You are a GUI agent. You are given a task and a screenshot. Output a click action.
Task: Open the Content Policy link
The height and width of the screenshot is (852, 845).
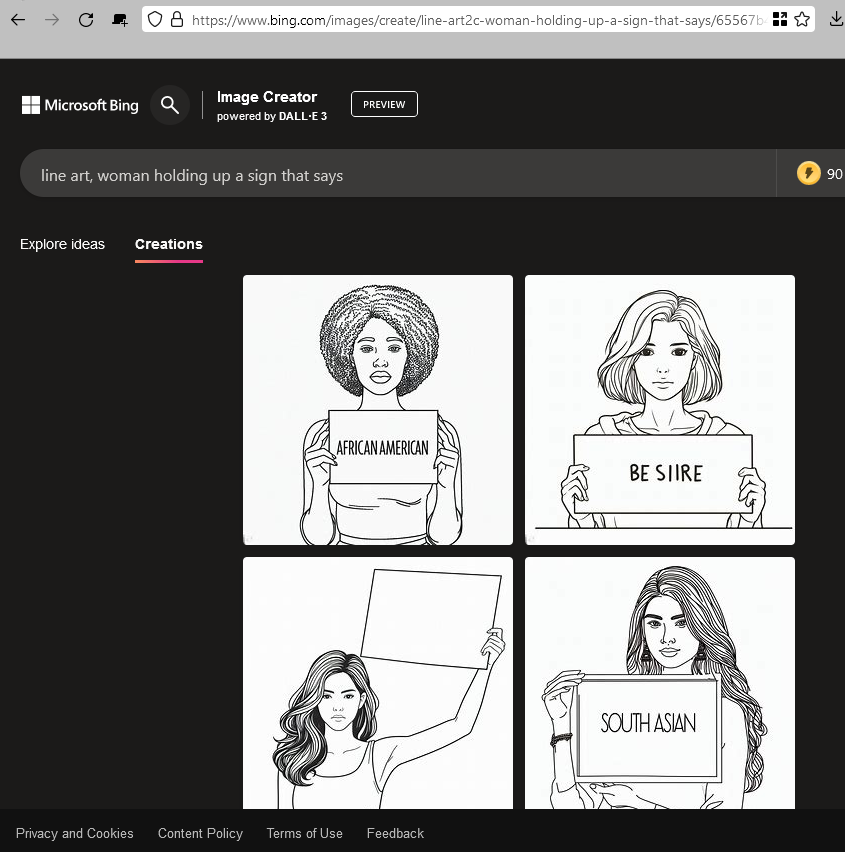click(x=201, y=833)
